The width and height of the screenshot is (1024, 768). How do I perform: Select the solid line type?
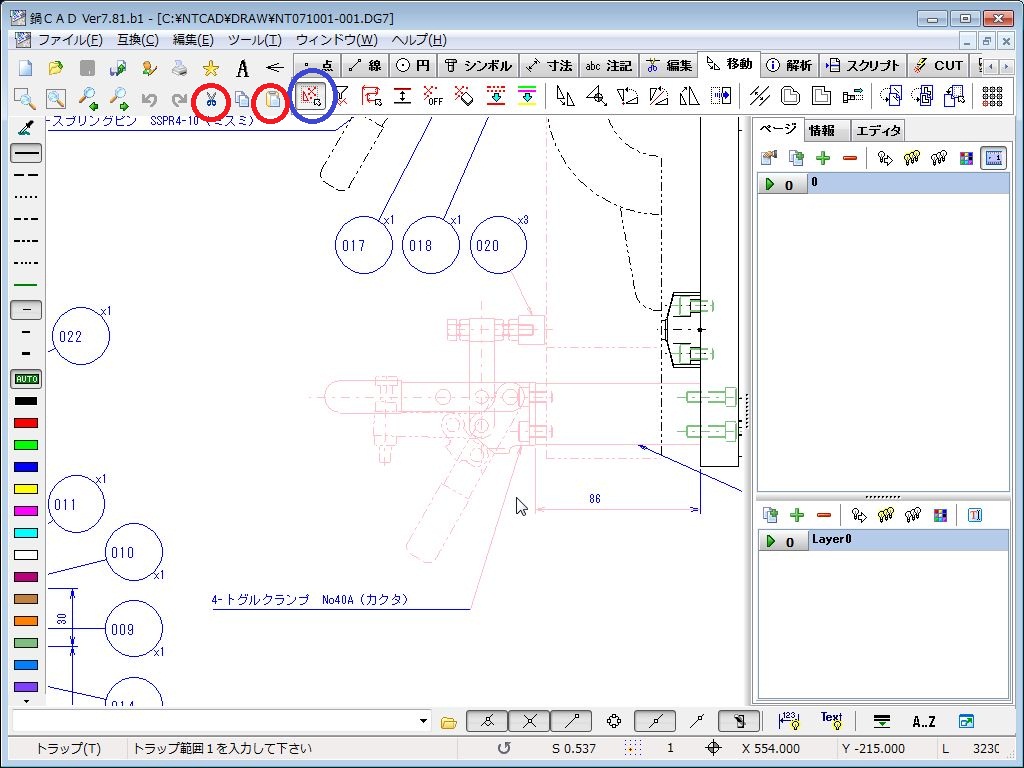pos(26,153)
